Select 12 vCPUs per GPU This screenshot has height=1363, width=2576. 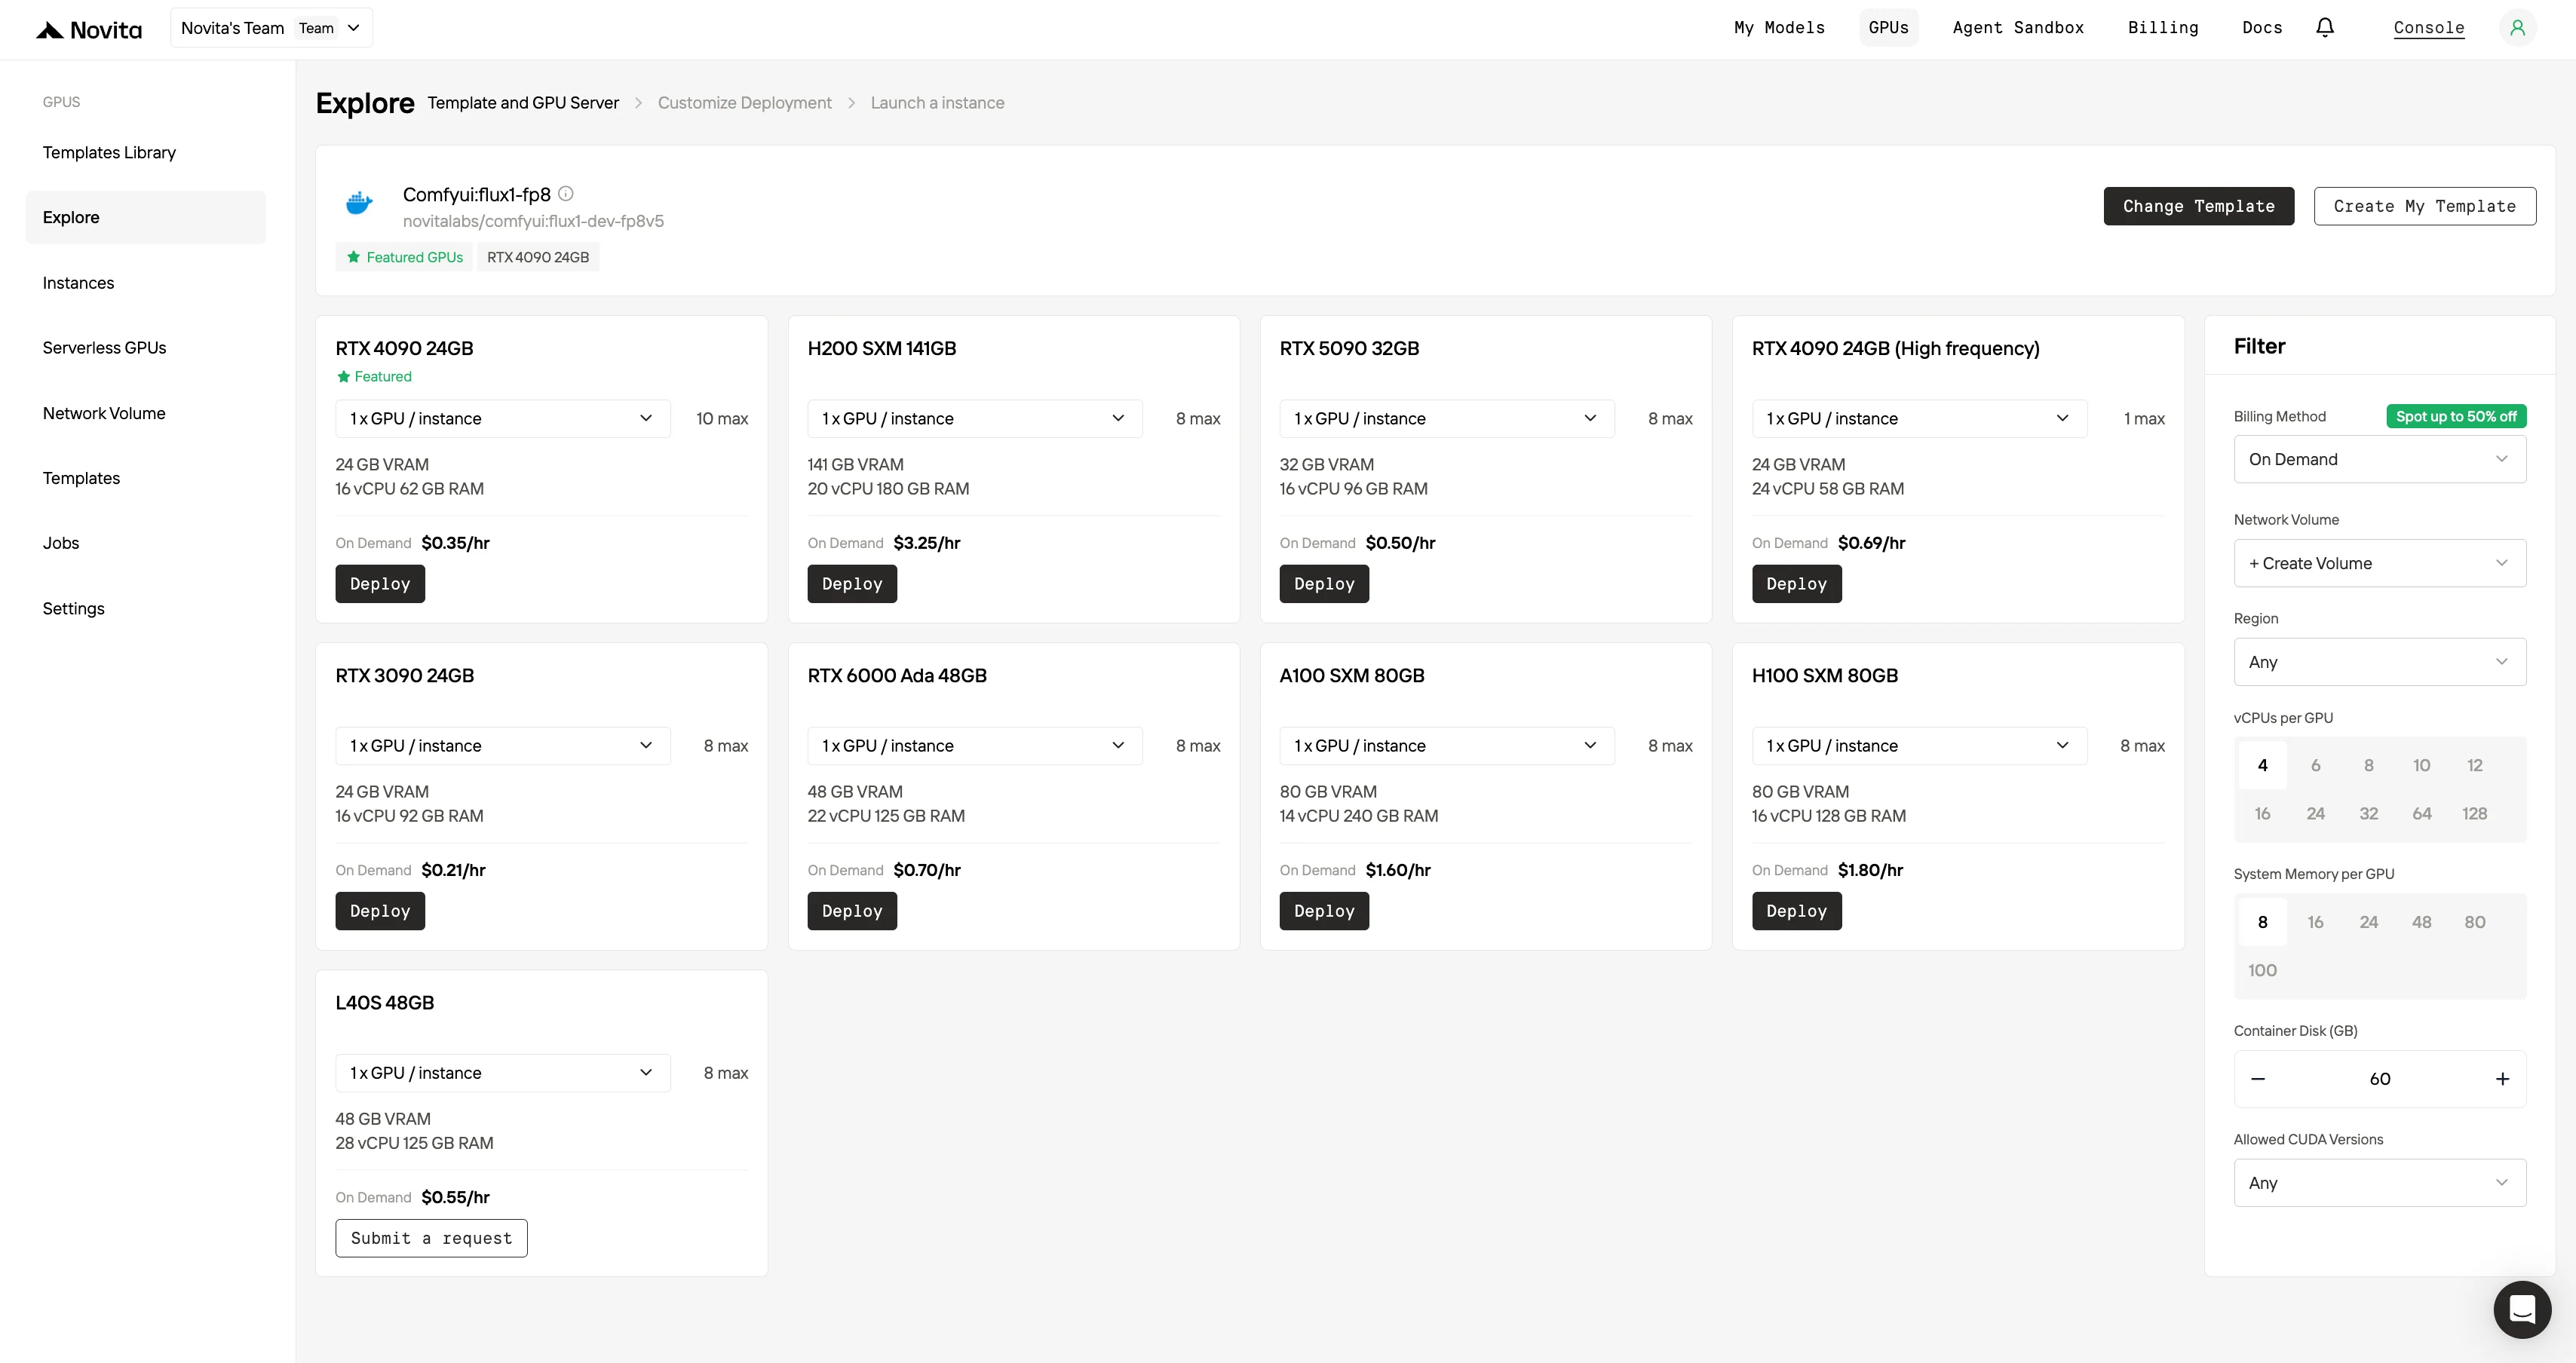coord(2474,765)
